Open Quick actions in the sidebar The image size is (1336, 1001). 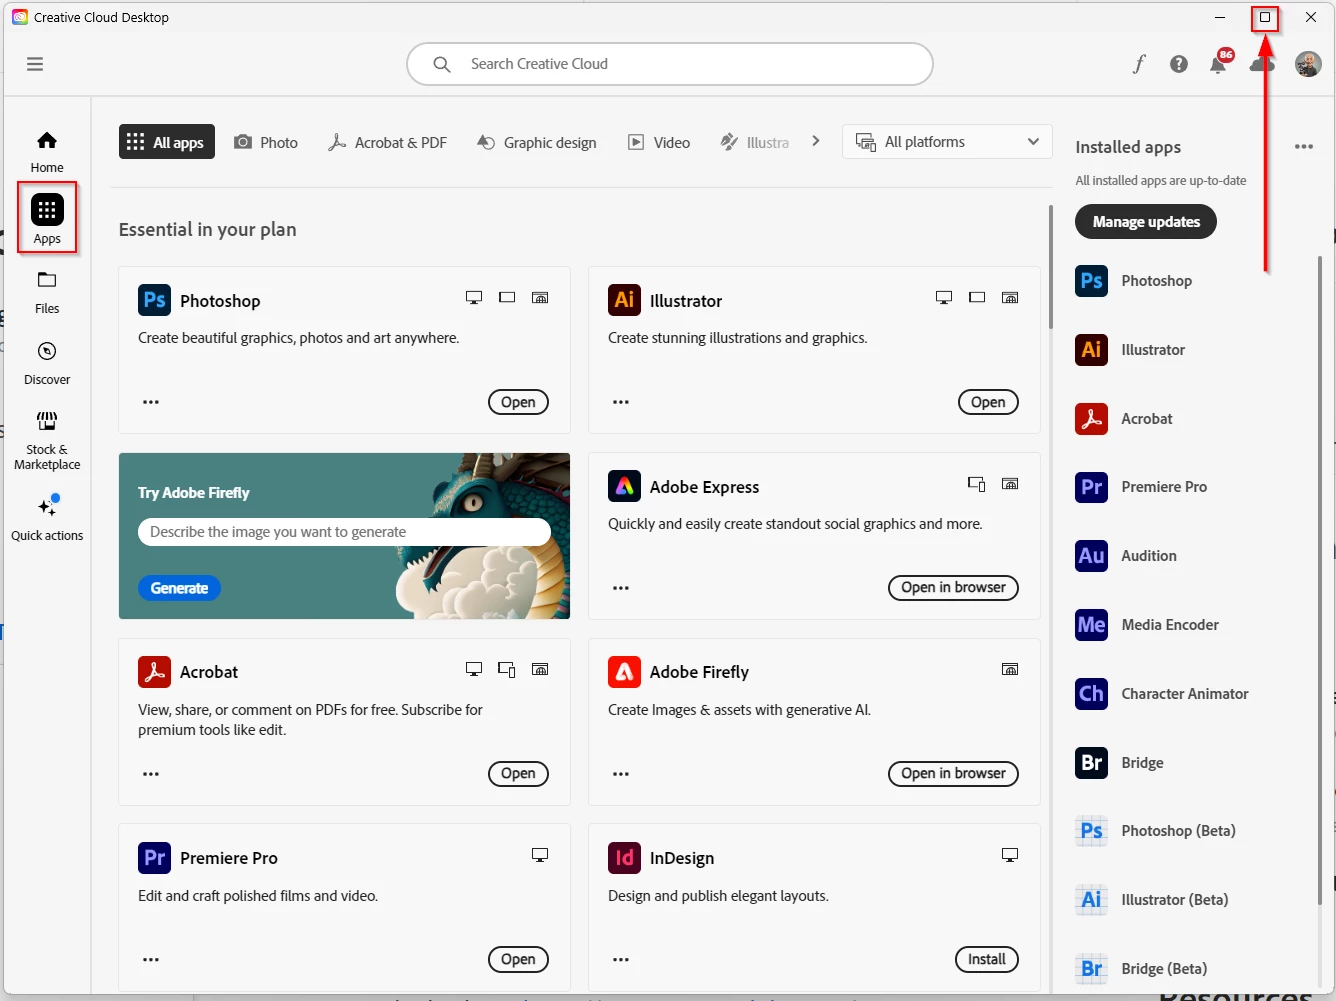coord(47,519)
